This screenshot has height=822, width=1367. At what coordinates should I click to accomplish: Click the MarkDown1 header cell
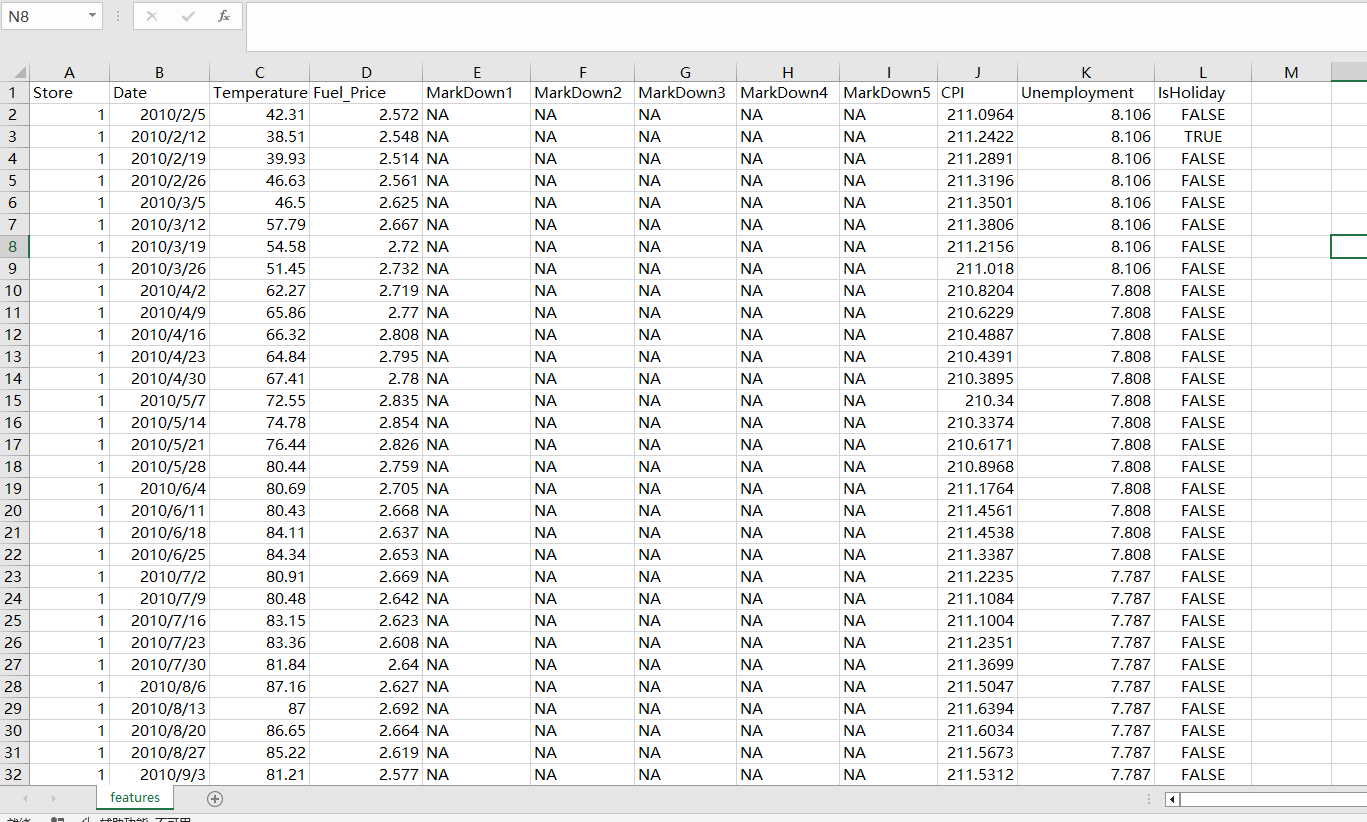point(477,92)
